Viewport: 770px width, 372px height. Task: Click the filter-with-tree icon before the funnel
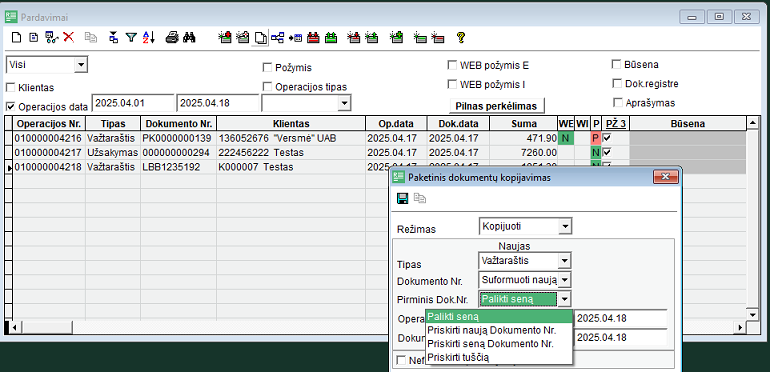(x=113, y=37)
